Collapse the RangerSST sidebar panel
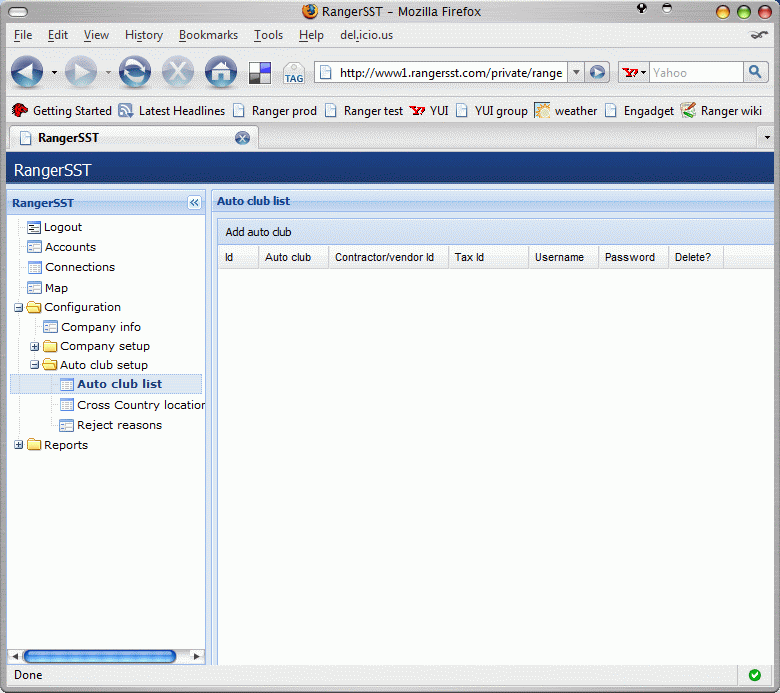The height and width of the screenshot is (693, 780). click(194, 202)
